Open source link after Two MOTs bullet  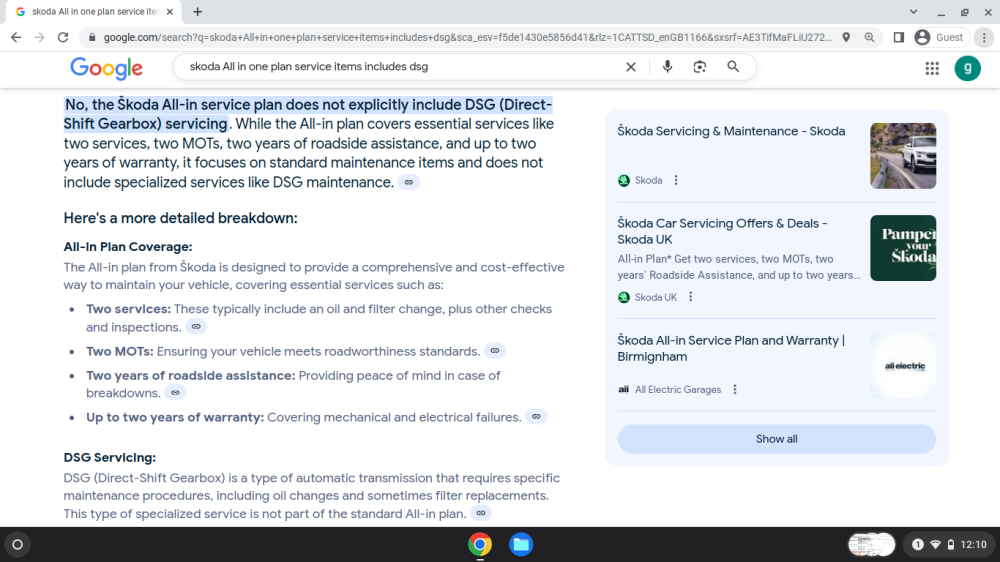(x=495, y=351)
